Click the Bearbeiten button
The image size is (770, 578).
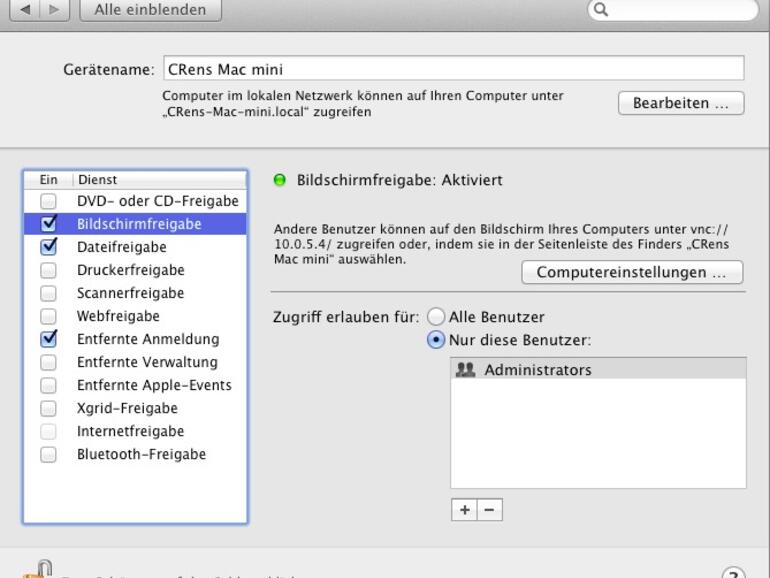point(681,103)
